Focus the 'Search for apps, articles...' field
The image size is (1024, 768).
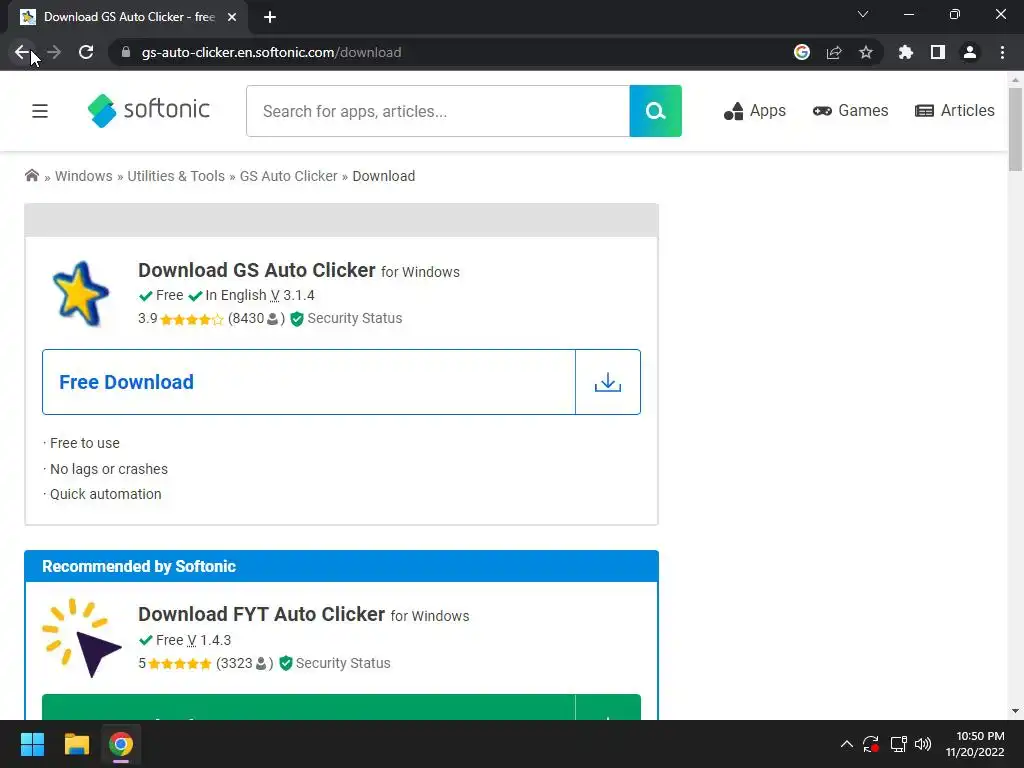[x=438, y=111]
